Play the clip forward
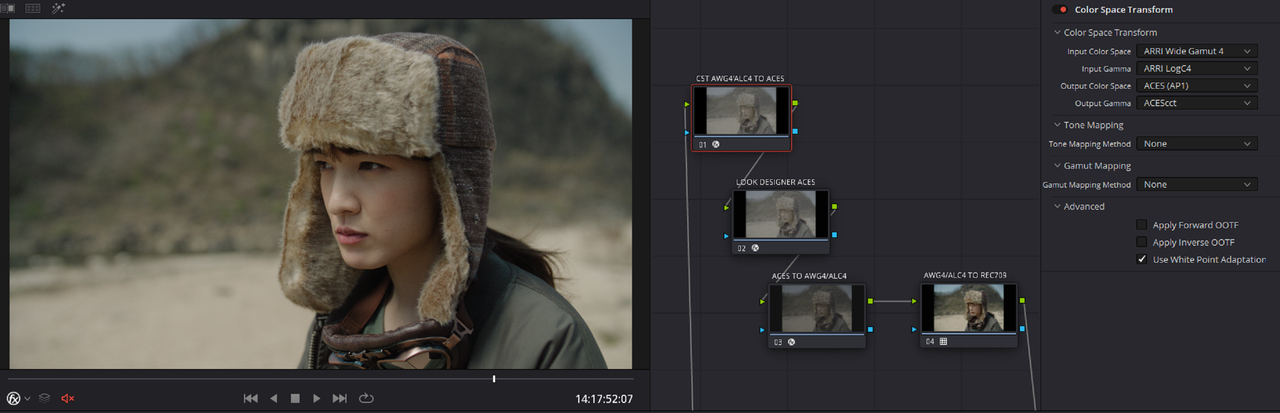The width and height of the screenshot is (1280, 413). [317, 398]
